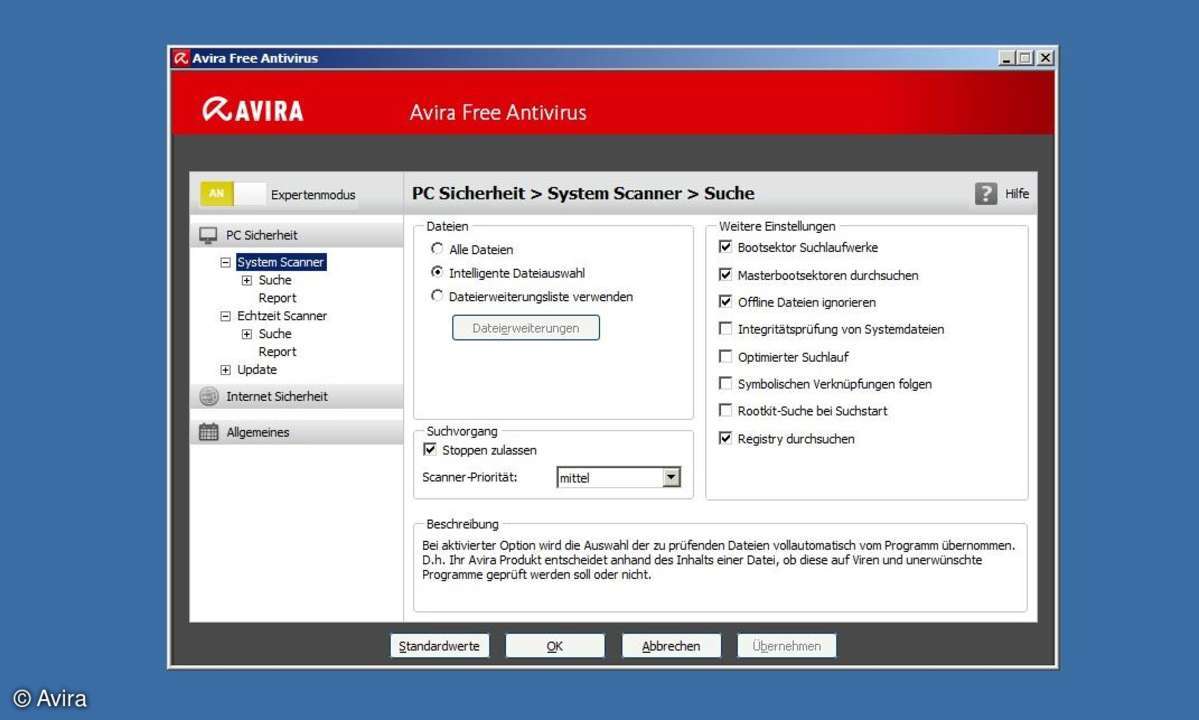The image size is (1199, 720).
Task: Select Echtzeit Scanner tree item
Action: (281, 316)
